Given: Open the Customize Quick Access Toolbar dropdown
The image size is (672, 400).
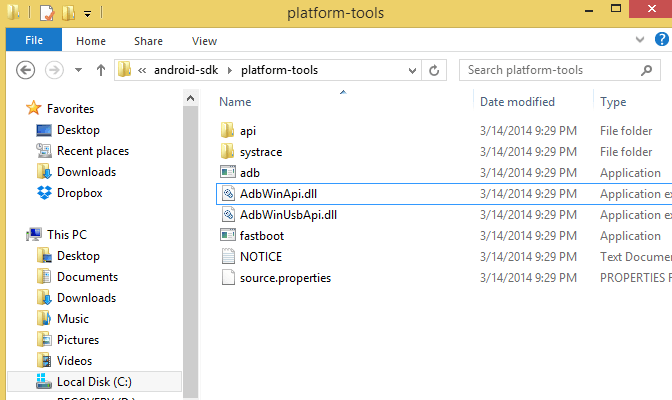Looking at the screenshot, I should tap(88, 14).
